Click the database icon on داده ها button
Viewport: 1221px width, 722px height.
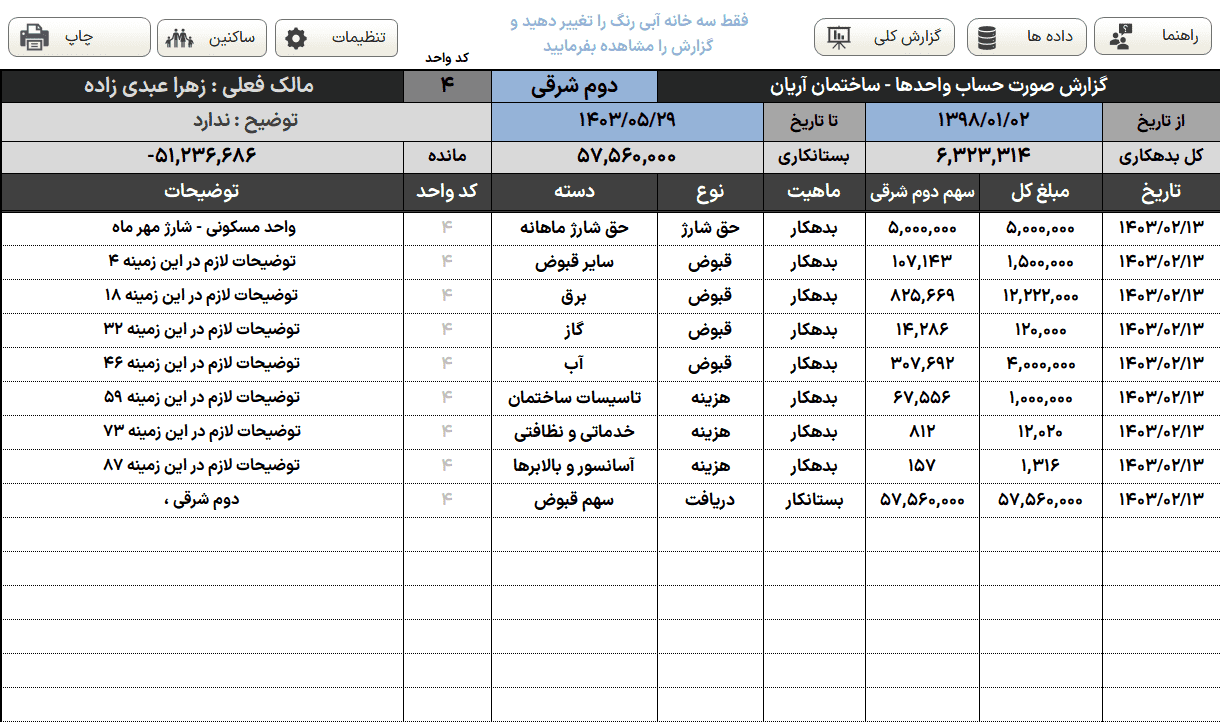988,39
